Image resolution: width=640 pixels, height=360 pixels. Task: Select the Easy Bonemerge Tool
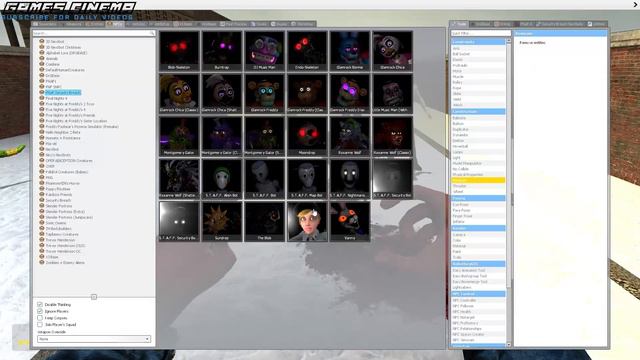click(x=478, y=282)
